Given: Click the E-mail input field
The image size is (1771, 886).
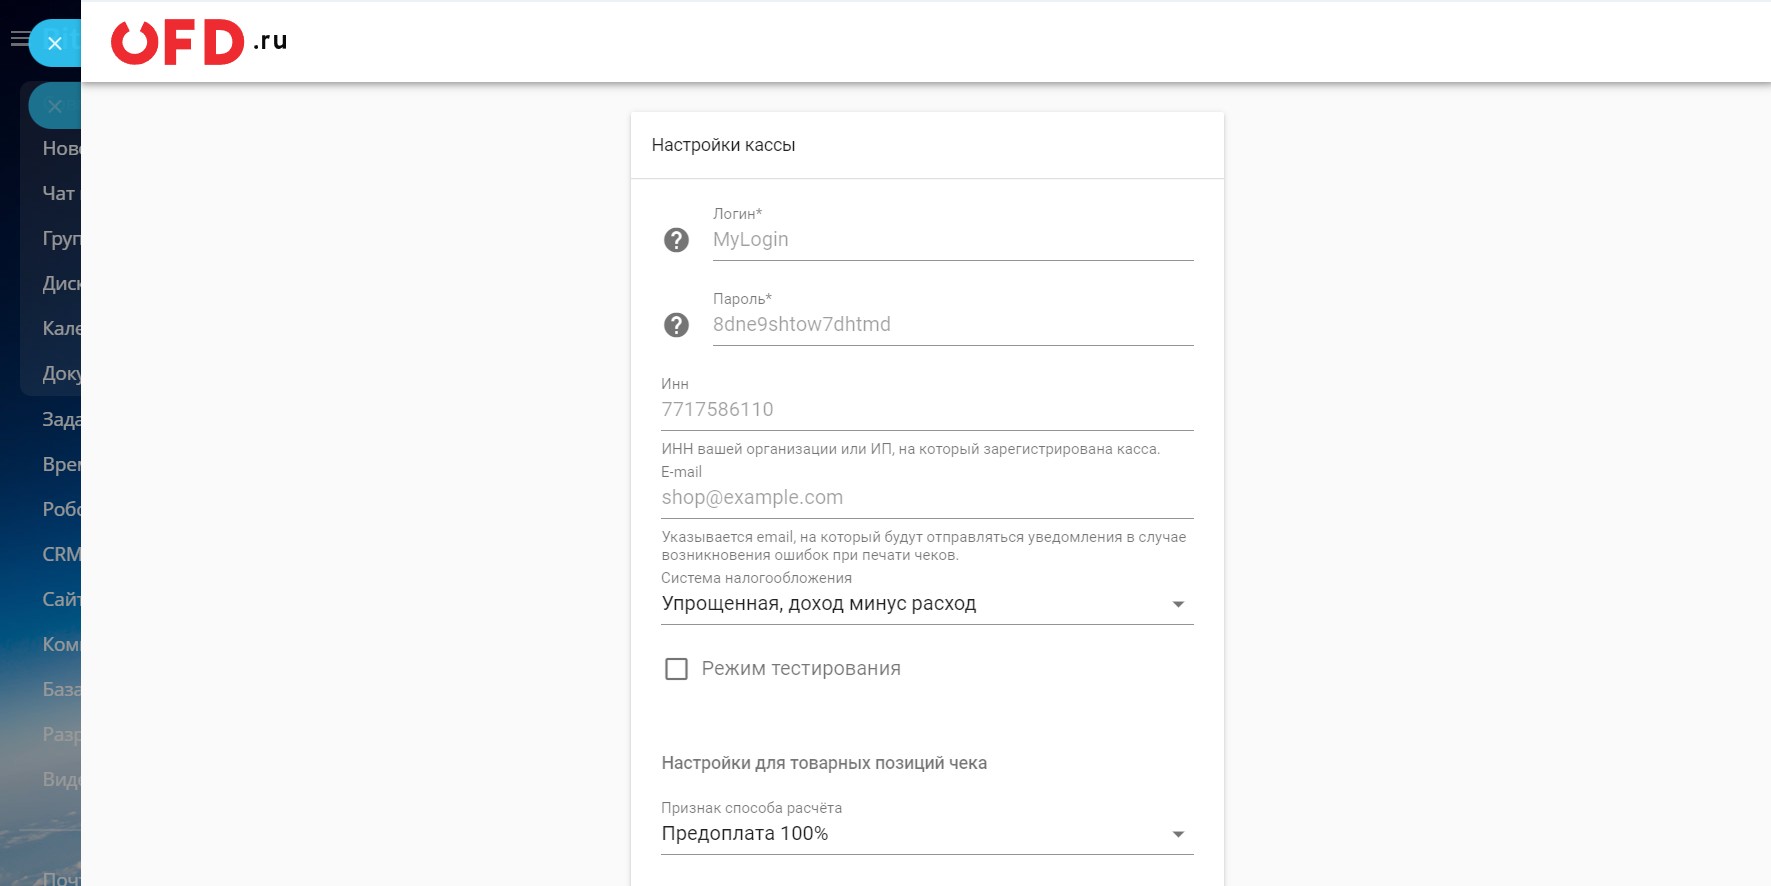Looking at the screenshot, I should (926, 498).
